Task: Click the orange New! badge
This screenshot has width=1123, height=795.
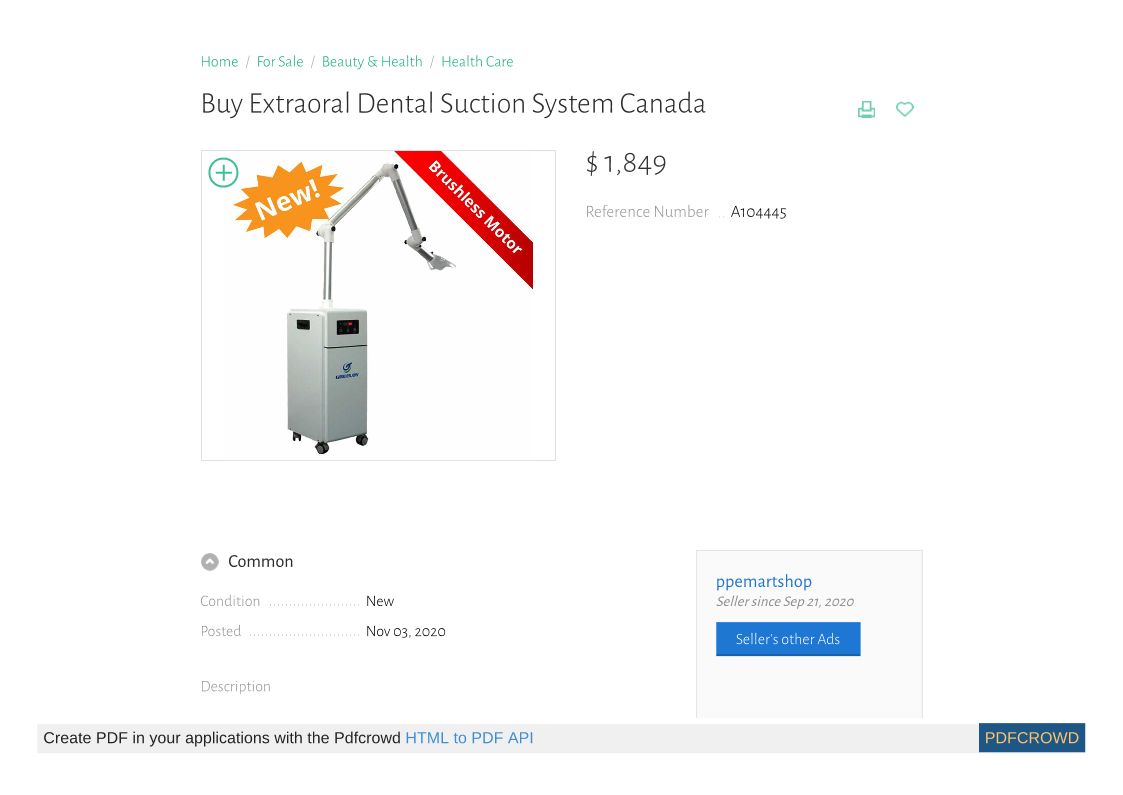Action: click(x=288, y=201)
